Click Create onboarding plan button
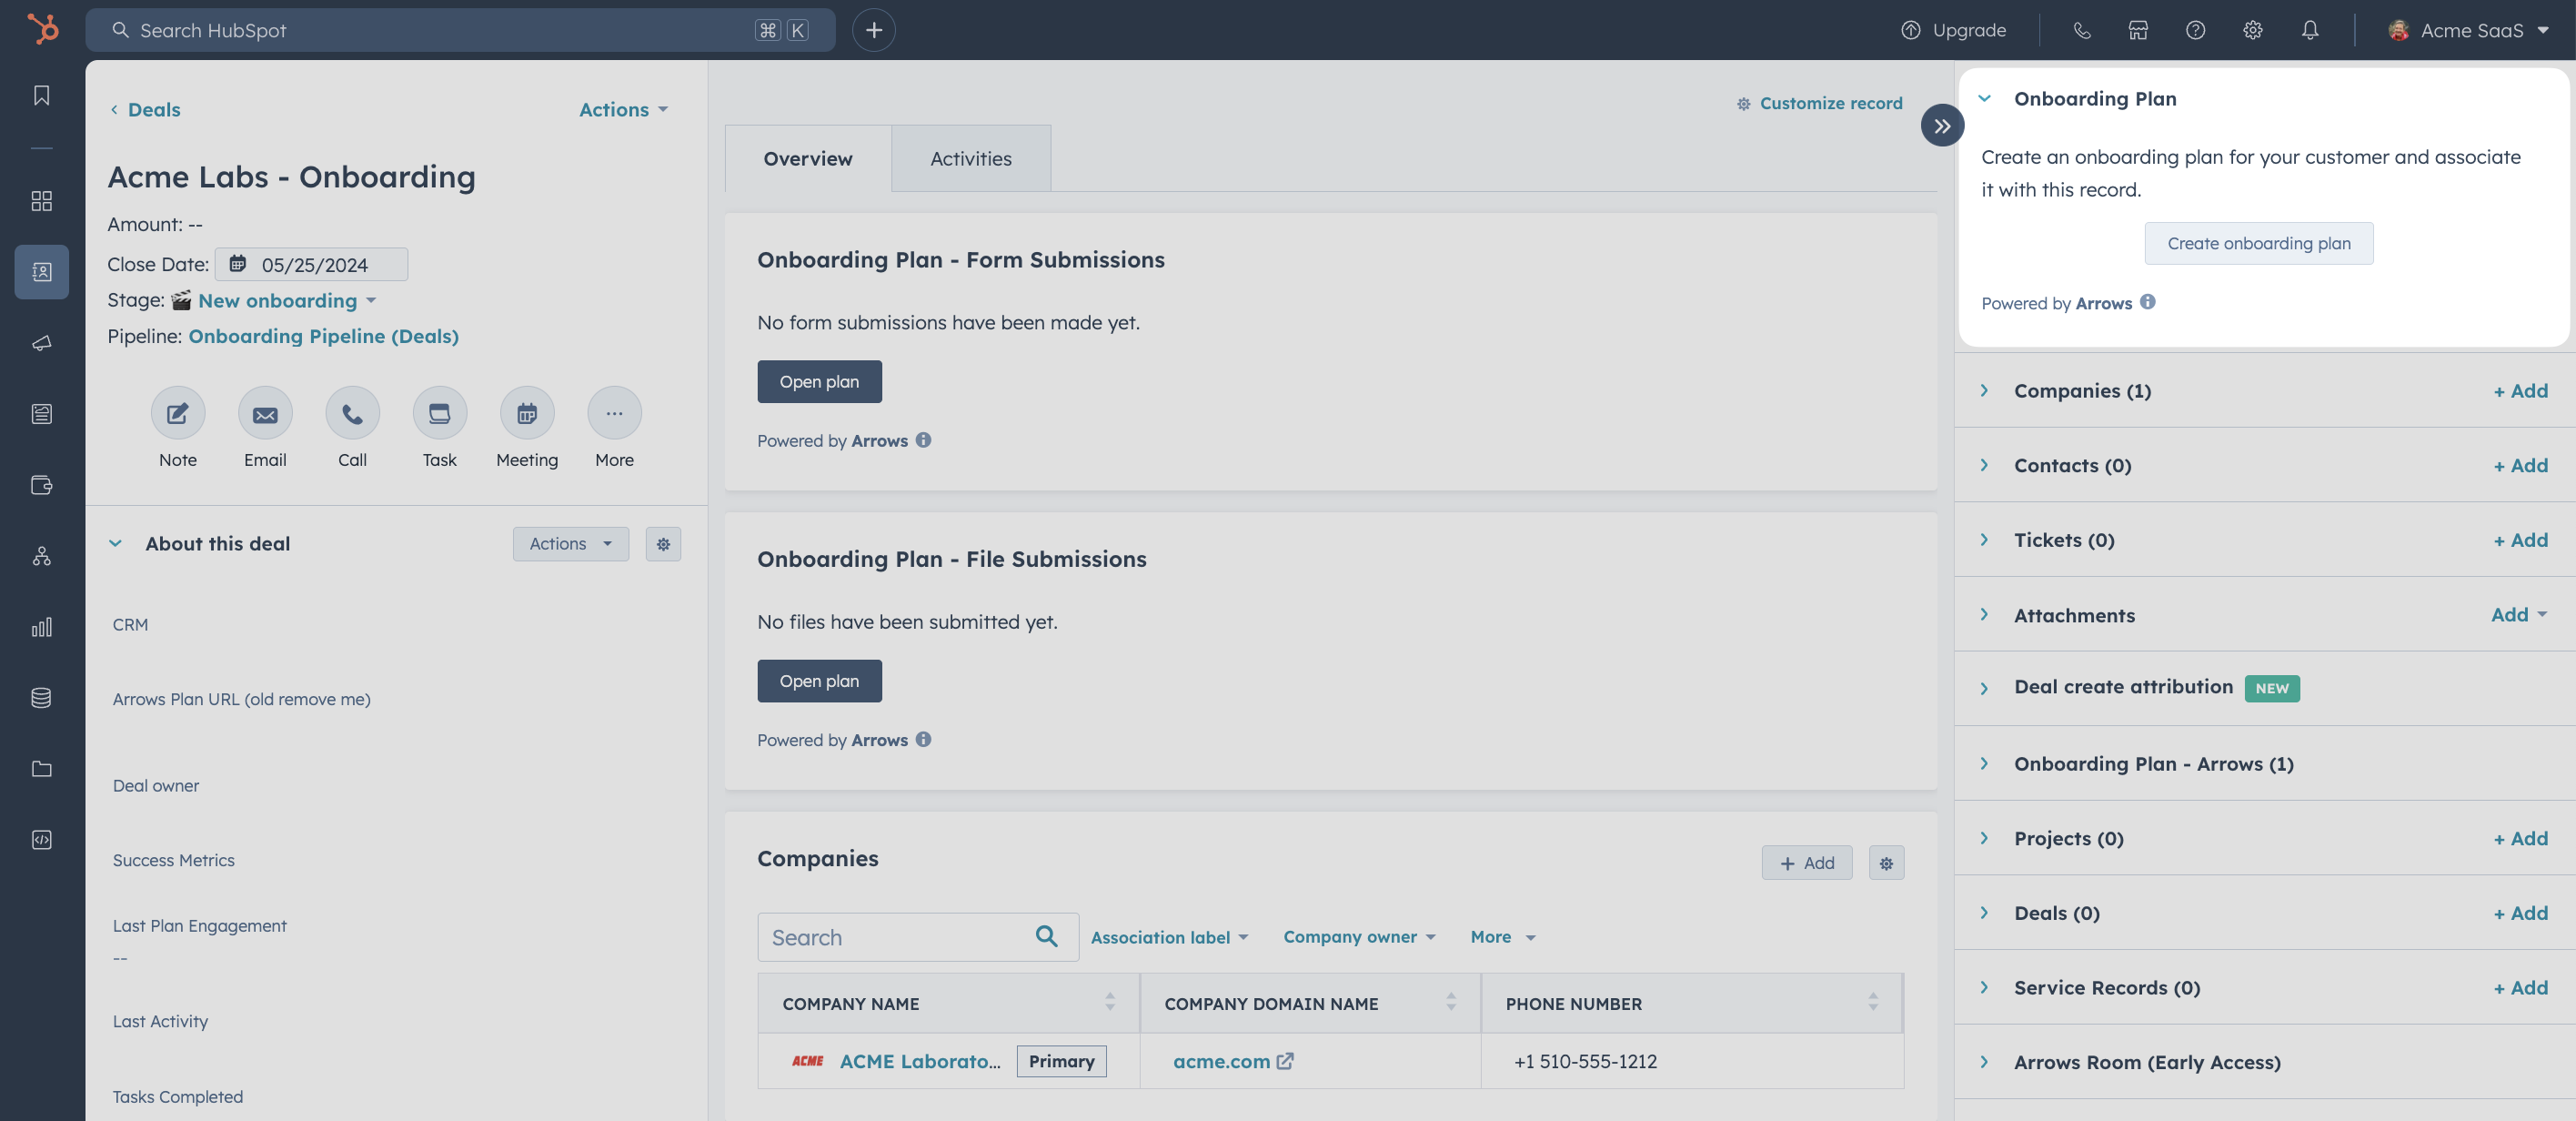2576x1121 pixels. (2258, 243)
